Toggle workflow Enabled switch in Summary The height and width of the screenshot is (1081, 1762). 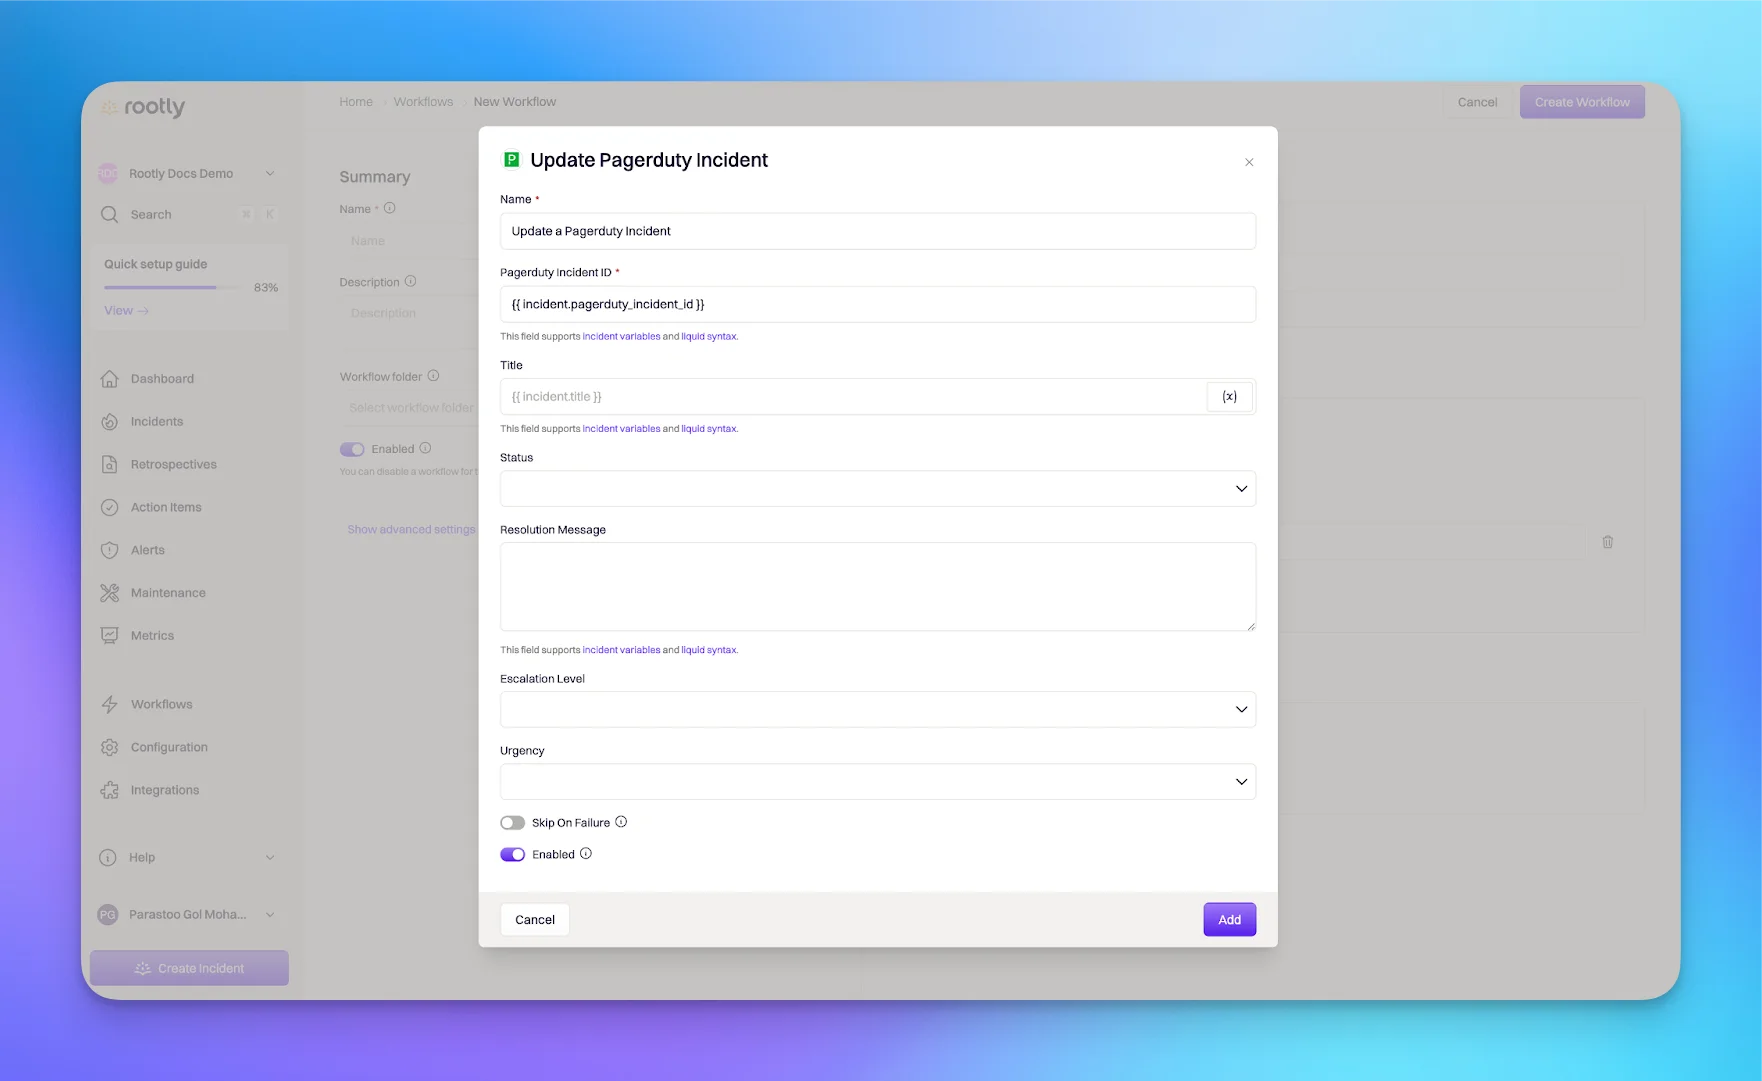[352, 450]
